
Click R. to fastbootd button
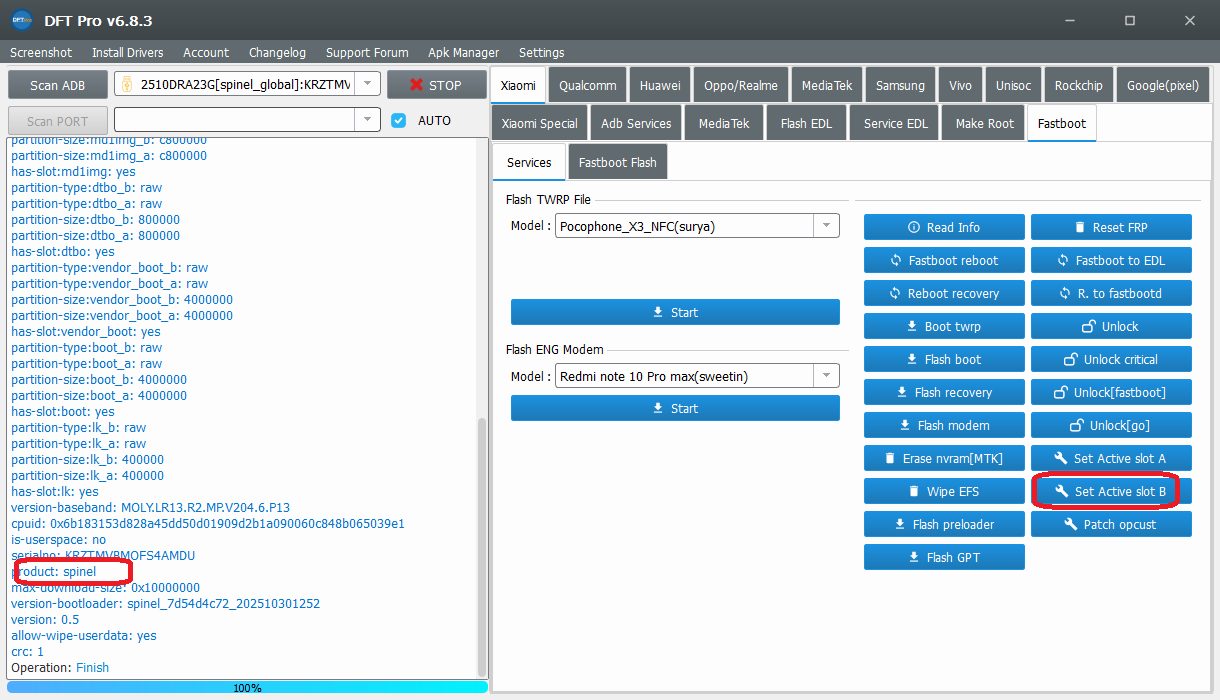click(x=1111, y=293)
